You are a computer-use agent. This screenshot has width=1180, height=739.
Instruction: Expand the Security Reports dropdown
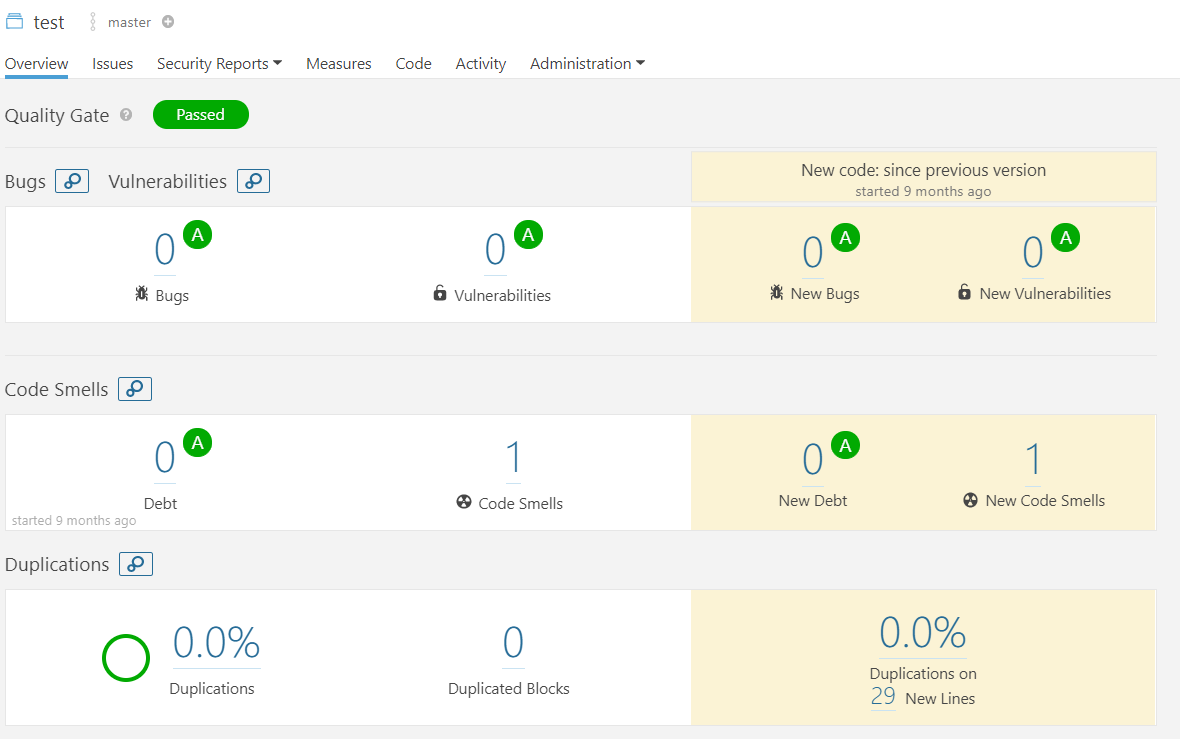219,64
